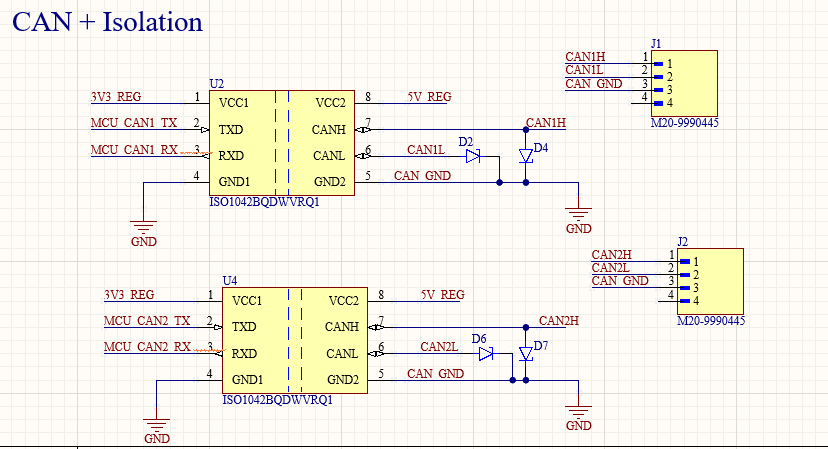Click the TXD pin name inside U2

pyautogui.click(x=231, y=130)
